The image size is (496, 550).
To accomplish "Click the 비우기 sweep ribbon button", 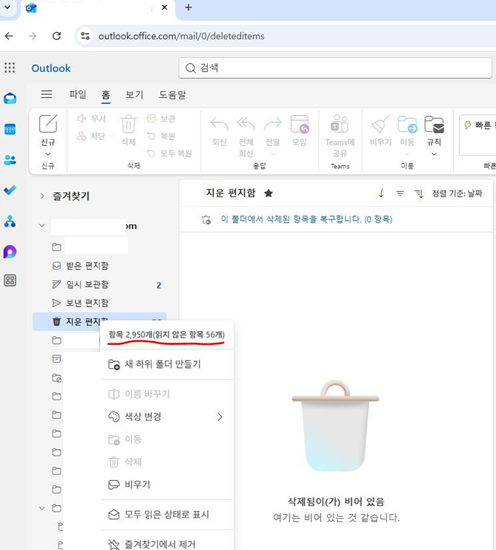I will 381,130.
